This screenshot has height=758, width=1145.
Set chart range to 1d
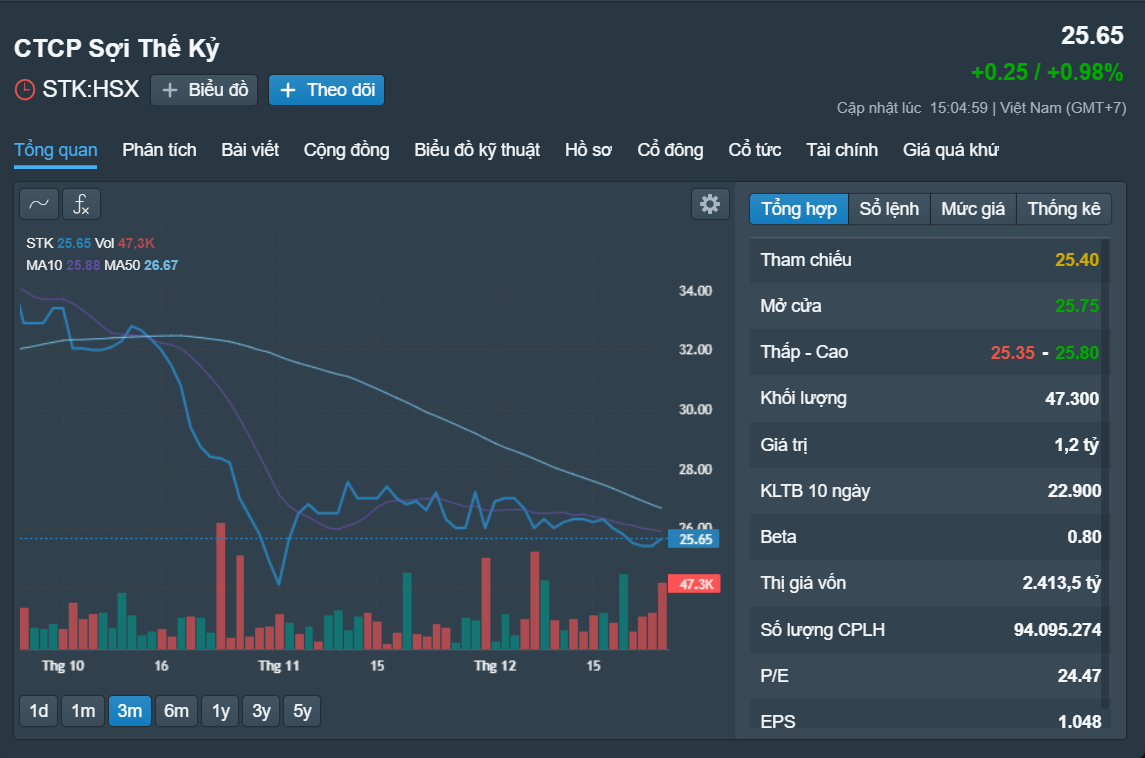point(39,711)
